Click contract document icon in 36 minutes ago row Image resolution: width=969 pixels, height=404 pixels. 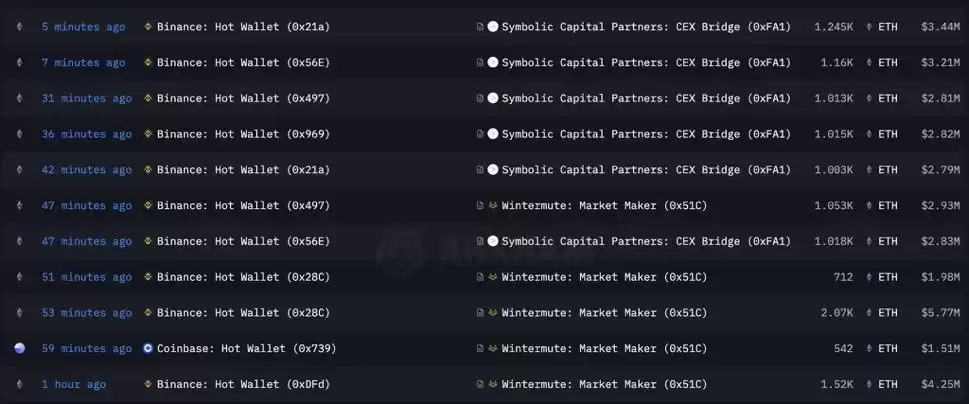pos(480,134)
